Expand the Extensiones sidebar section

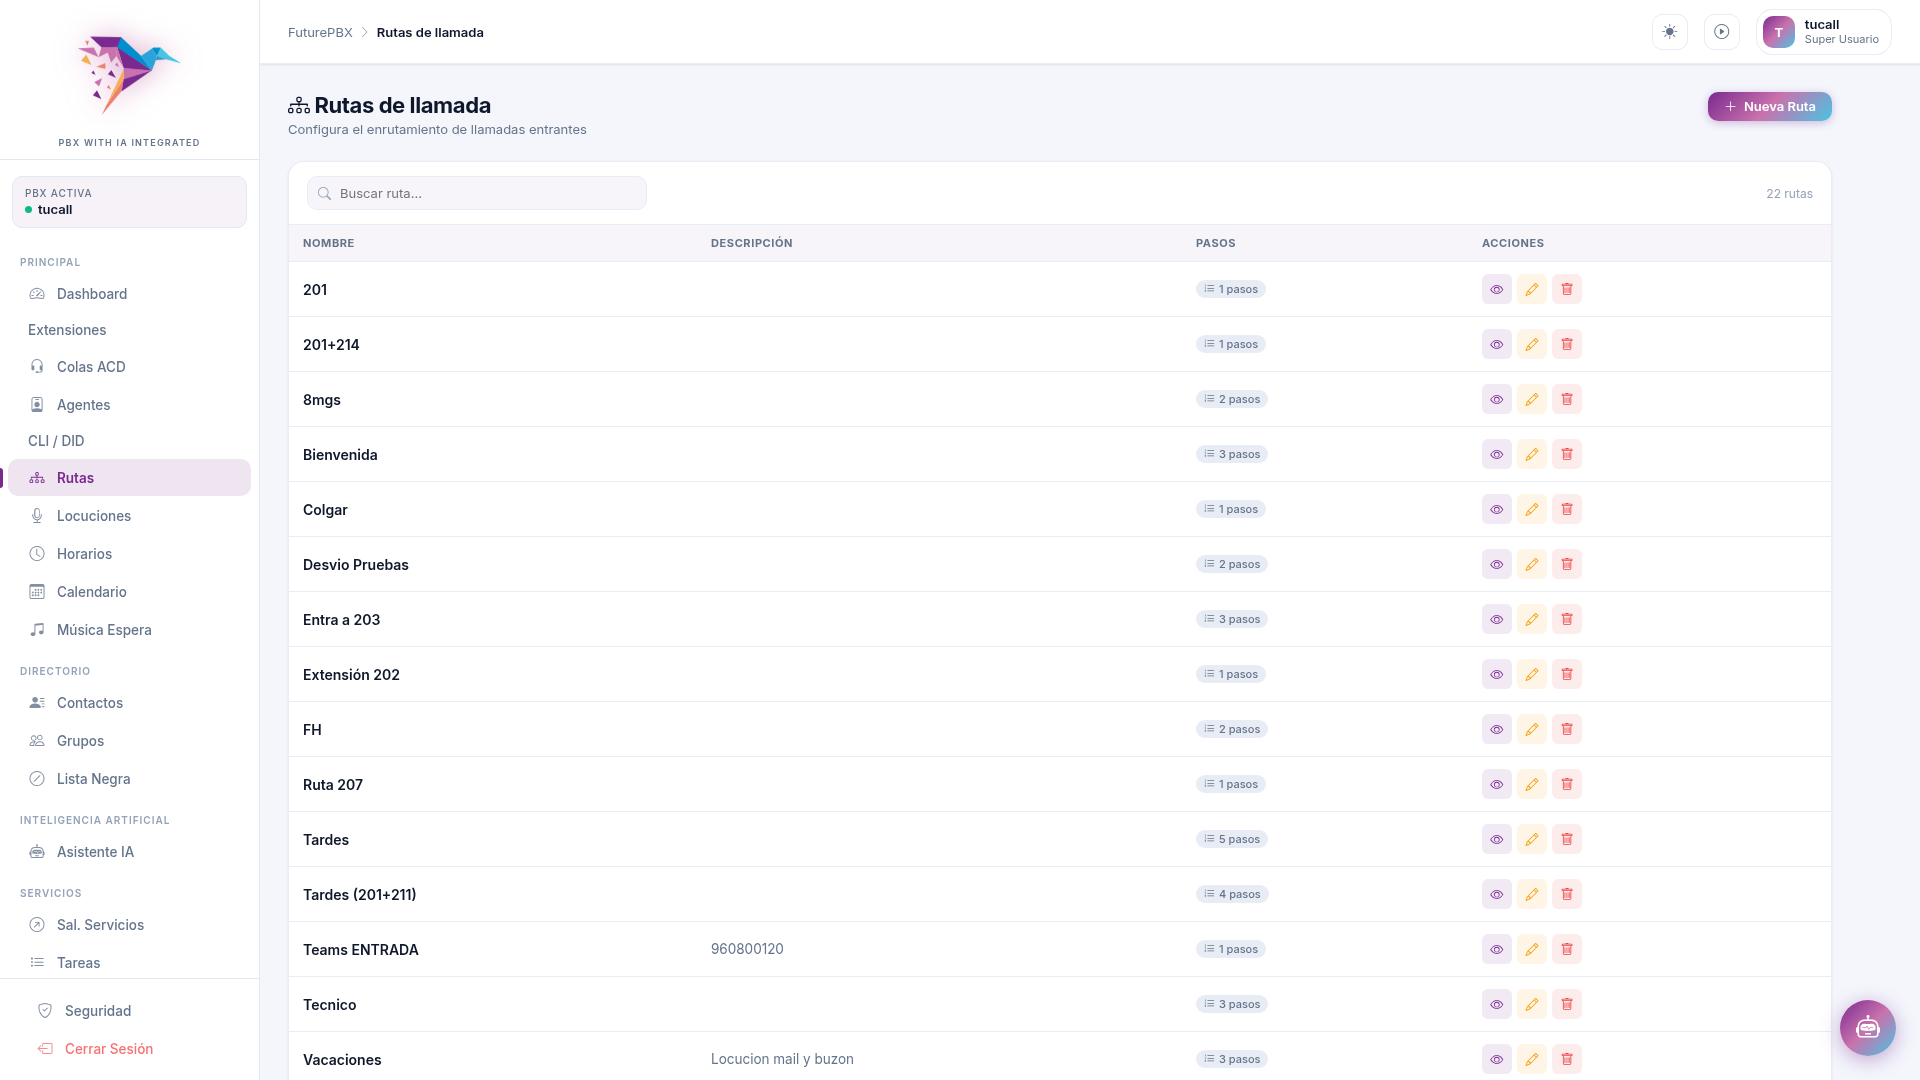[67, 330]
